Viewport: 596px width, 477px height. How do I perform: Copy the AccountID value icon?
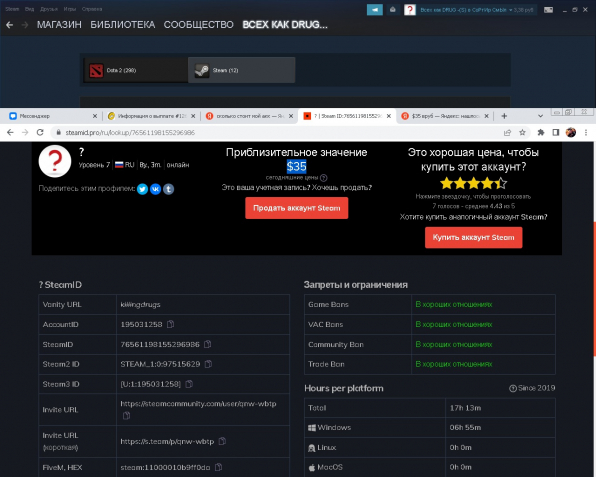171,324
